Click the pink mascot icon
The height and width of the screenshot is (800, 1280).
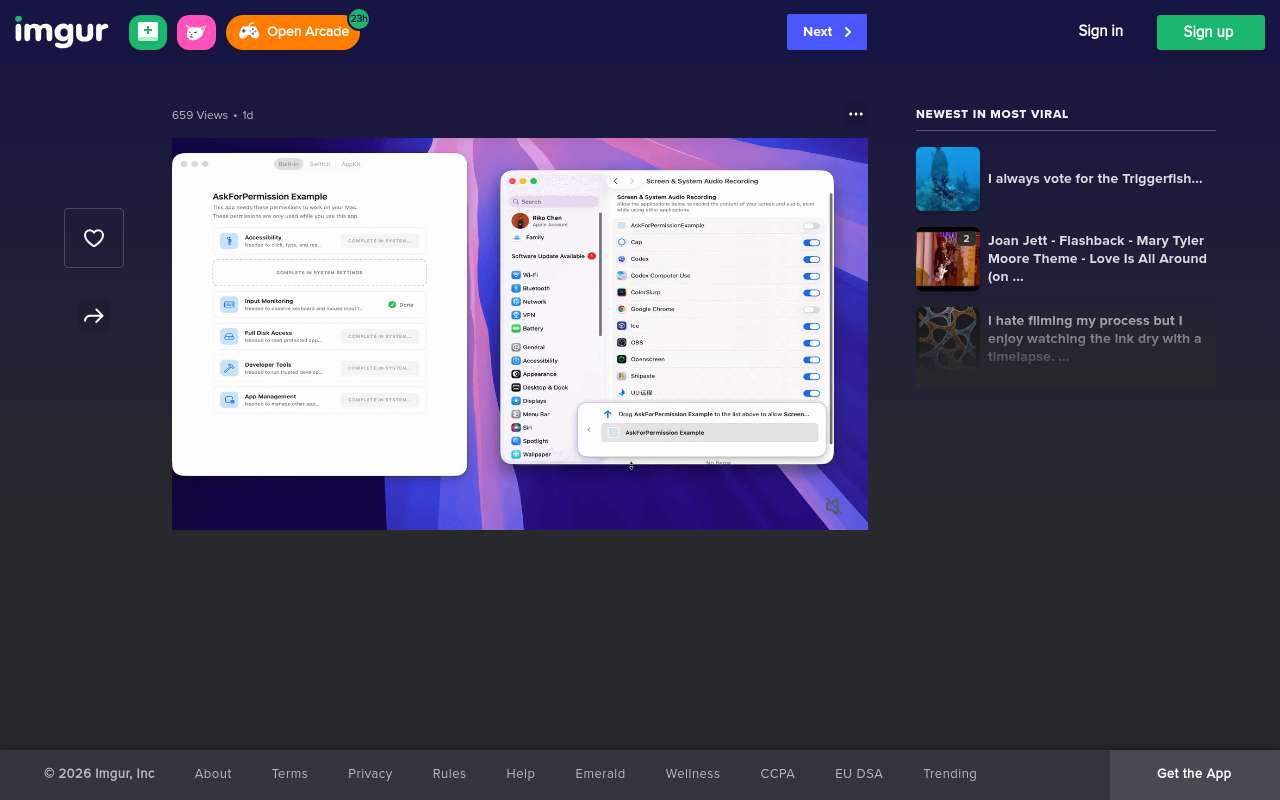(196, 32)
